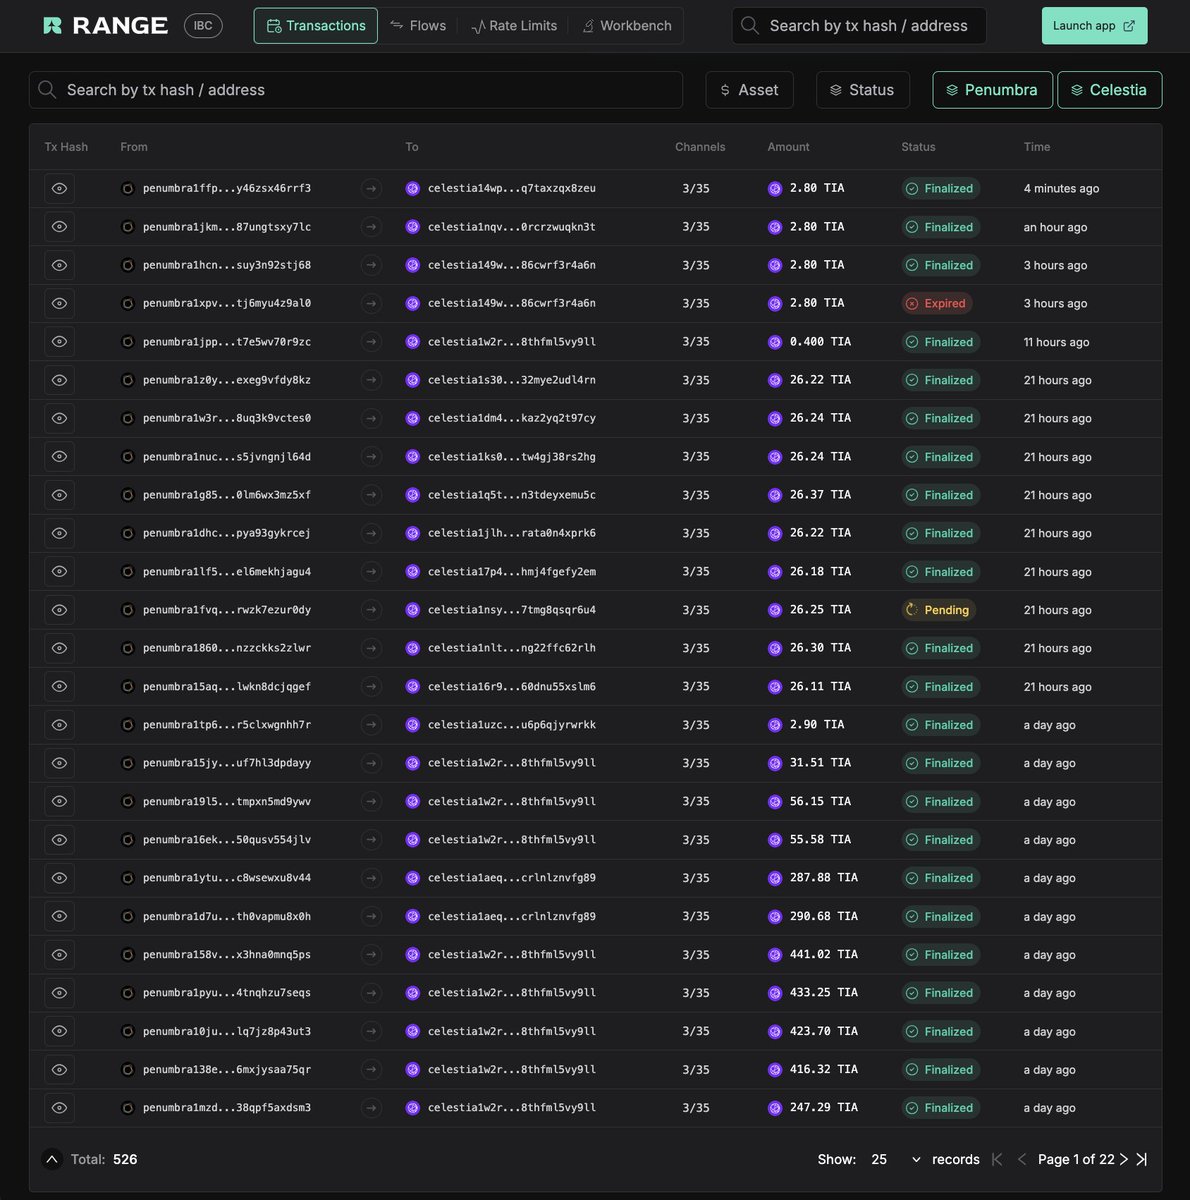
Task: Open sender address penumbra1jpp...t7e5wv70r9zc
Action: tap(227, 342)
